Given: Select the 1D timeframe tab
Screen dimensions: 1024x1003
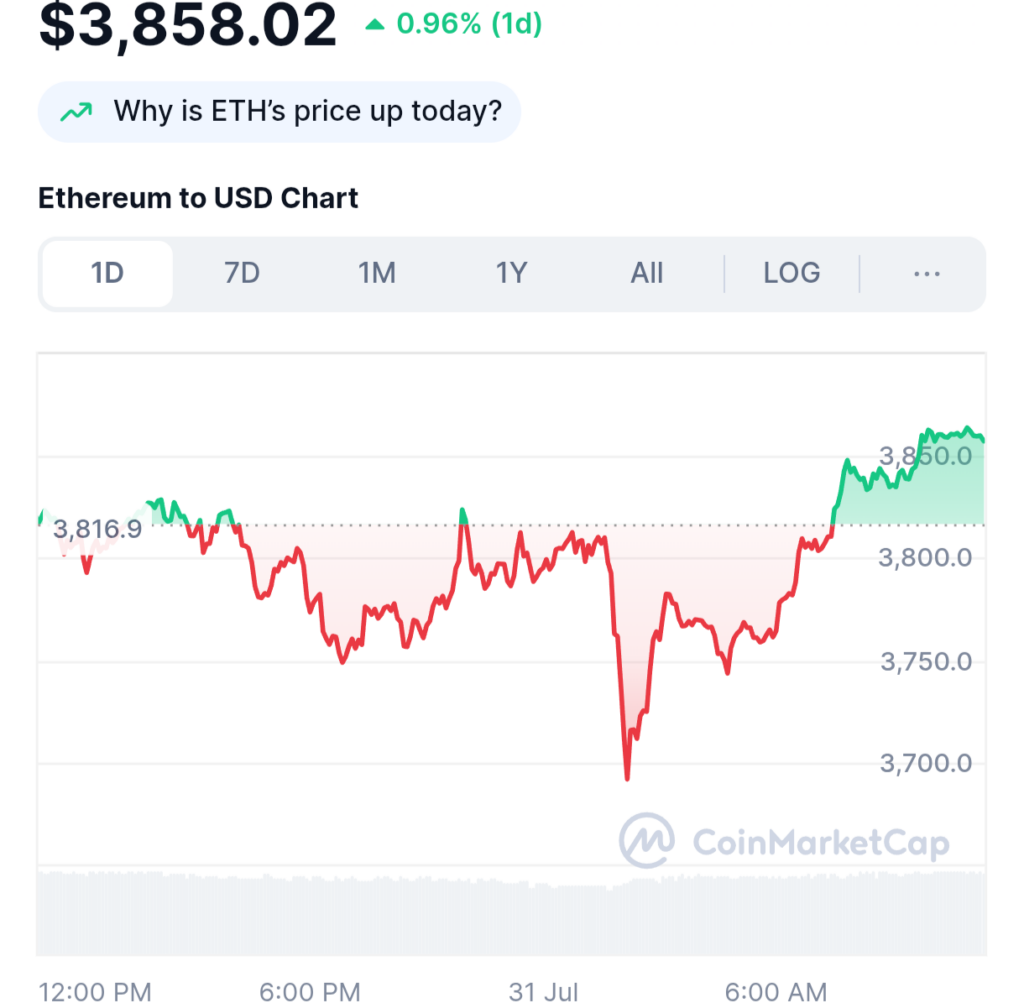Looking at the screenshot, I should tap(108, 273).
